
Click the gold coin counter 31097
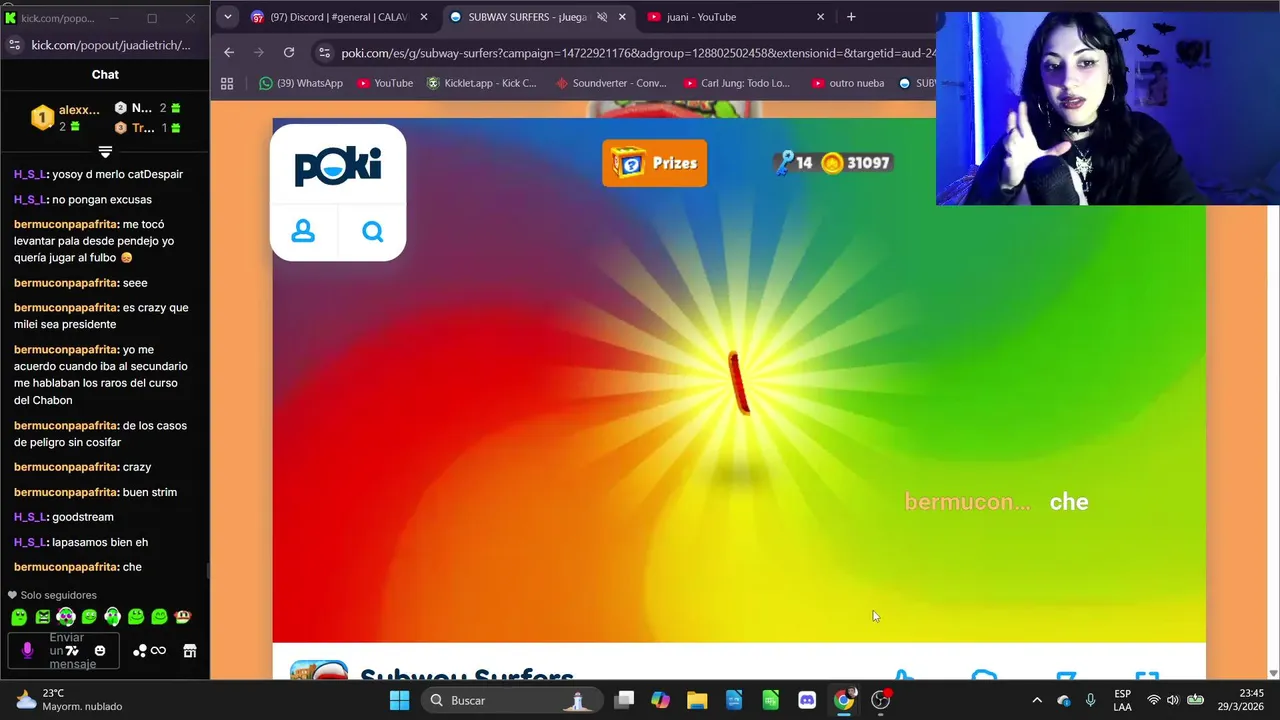(856, 163)
